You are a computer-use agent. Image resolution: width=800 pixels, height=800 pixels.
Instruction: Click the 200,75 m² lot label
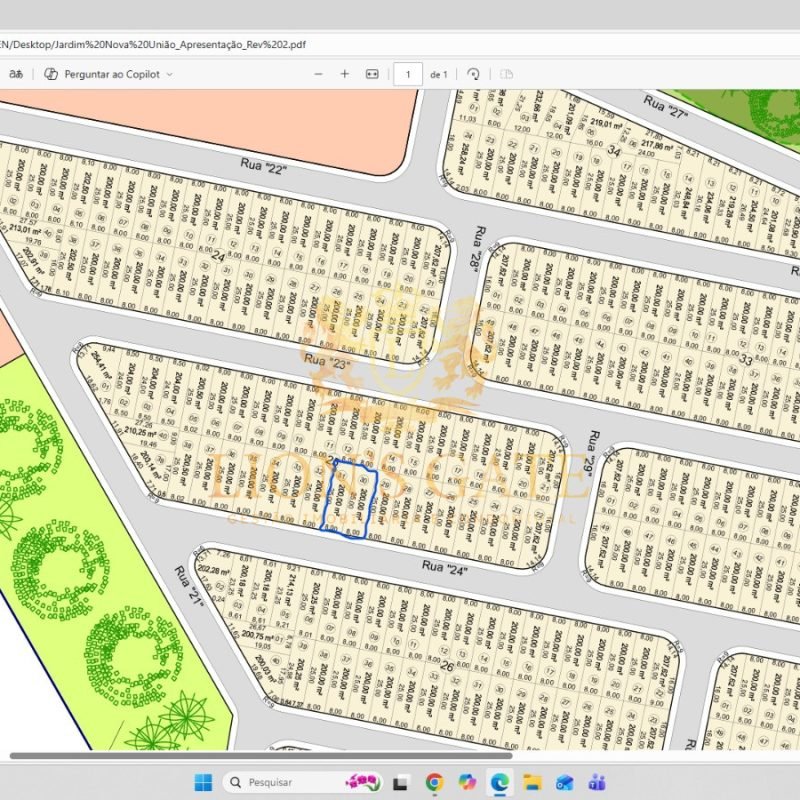[x=258, y=637]
